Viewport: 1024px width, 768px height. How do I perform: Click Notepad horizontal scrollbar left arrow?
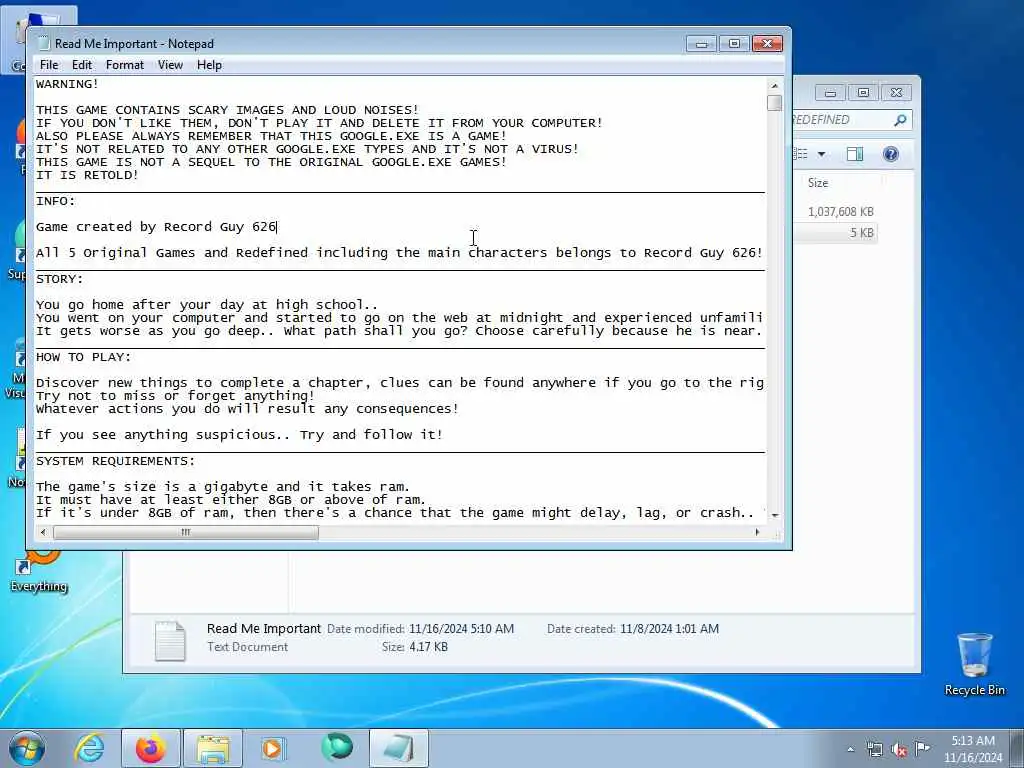click(x=43, y=532)
